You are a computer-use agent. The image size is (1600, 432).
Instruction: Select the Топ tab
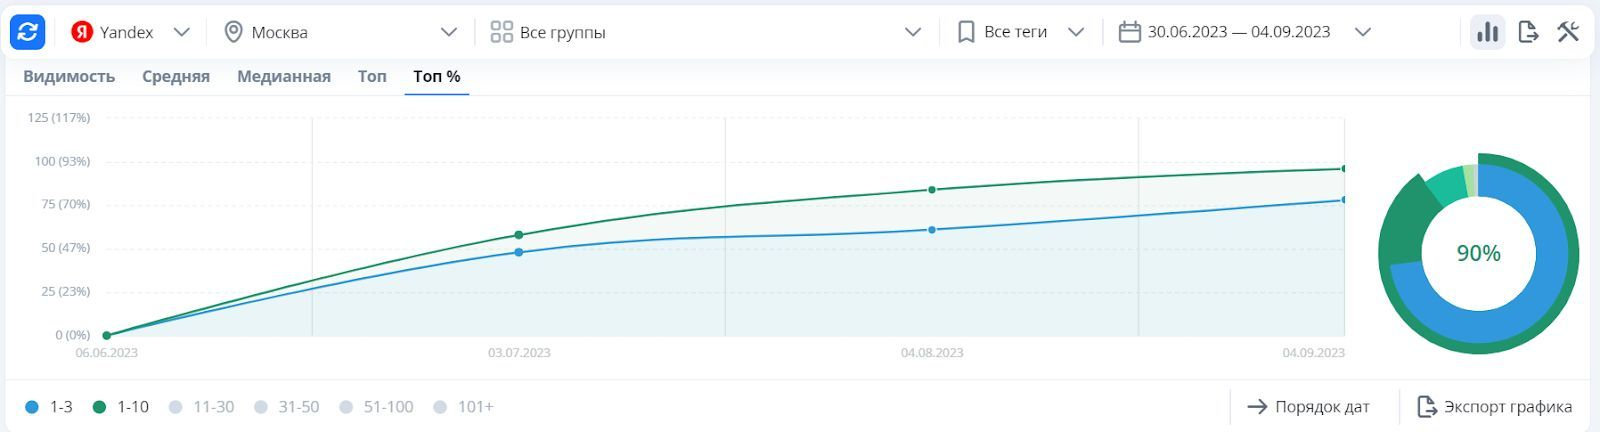(x=372, y=76)
